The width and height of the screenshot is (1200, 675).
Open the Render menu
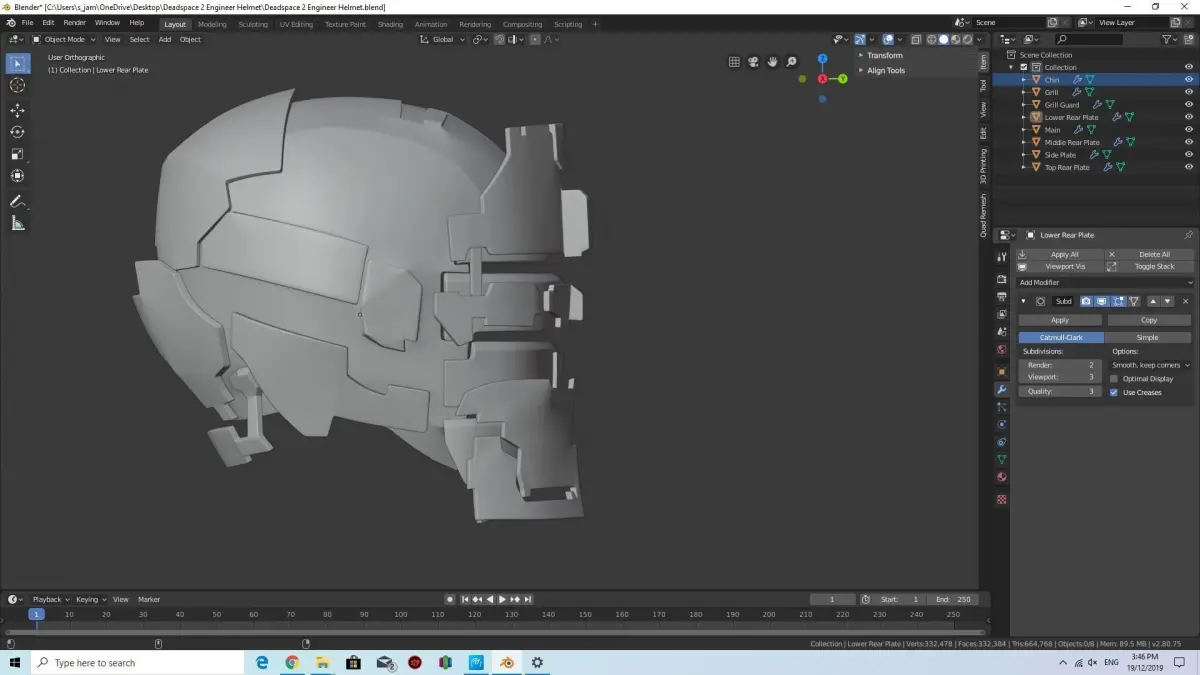pyautogui.click(x=74, y=22)
